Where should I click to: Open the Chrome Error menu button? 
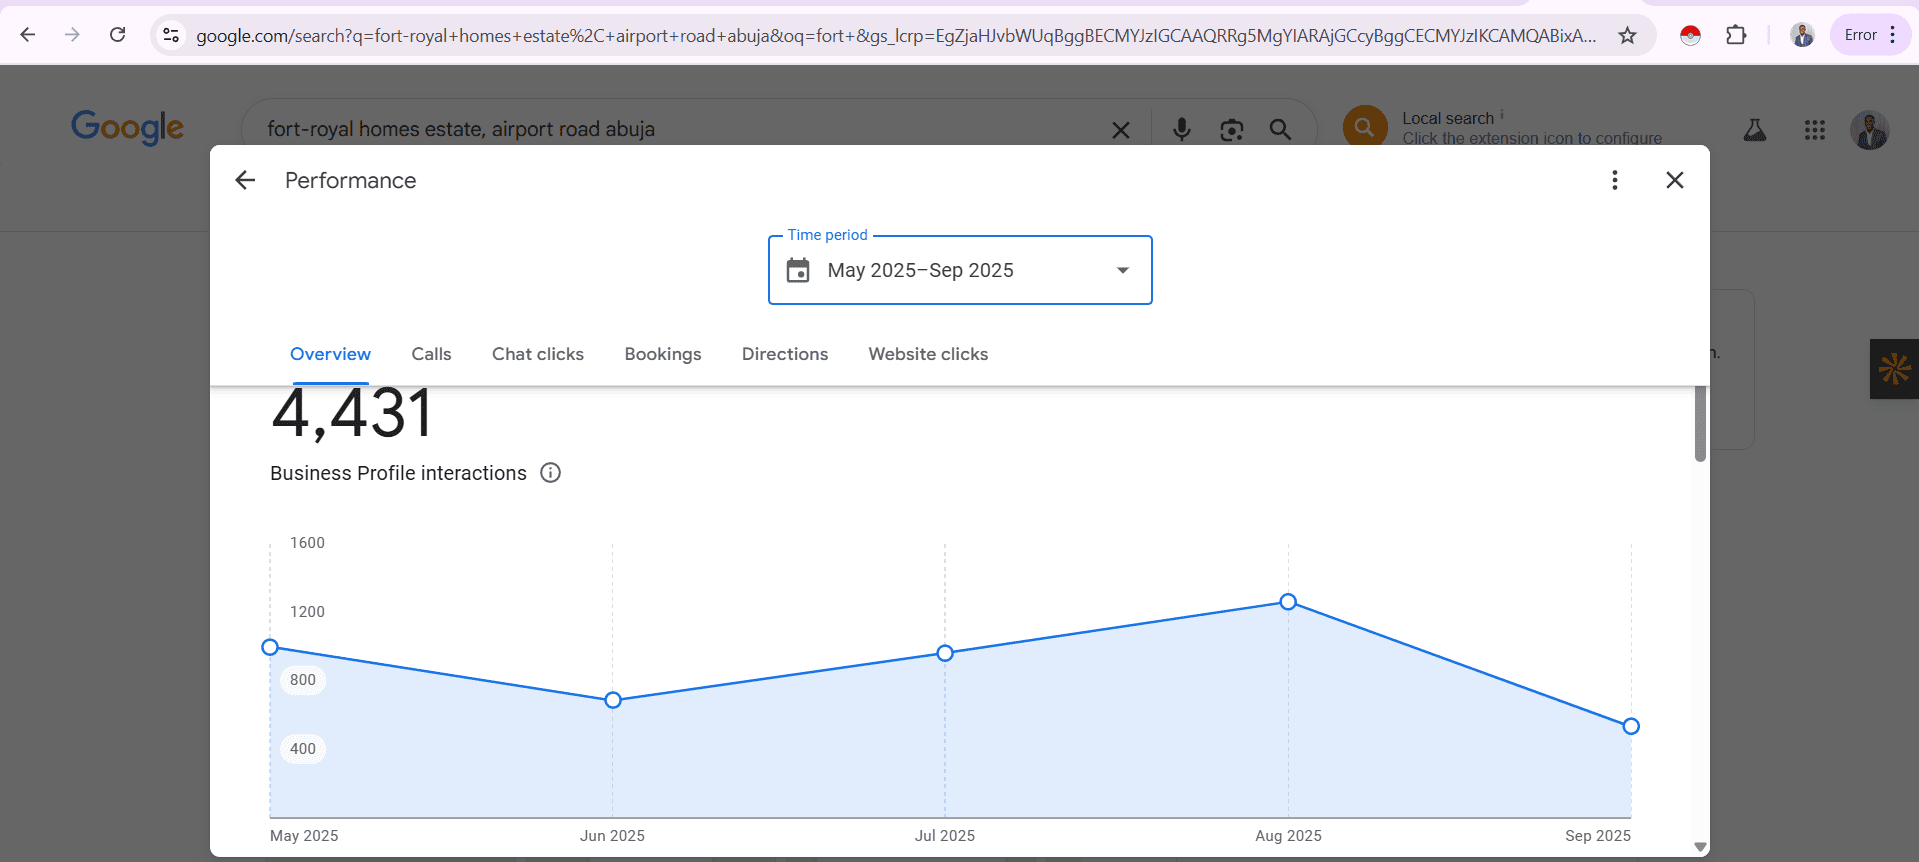(x=1869, y=35)
